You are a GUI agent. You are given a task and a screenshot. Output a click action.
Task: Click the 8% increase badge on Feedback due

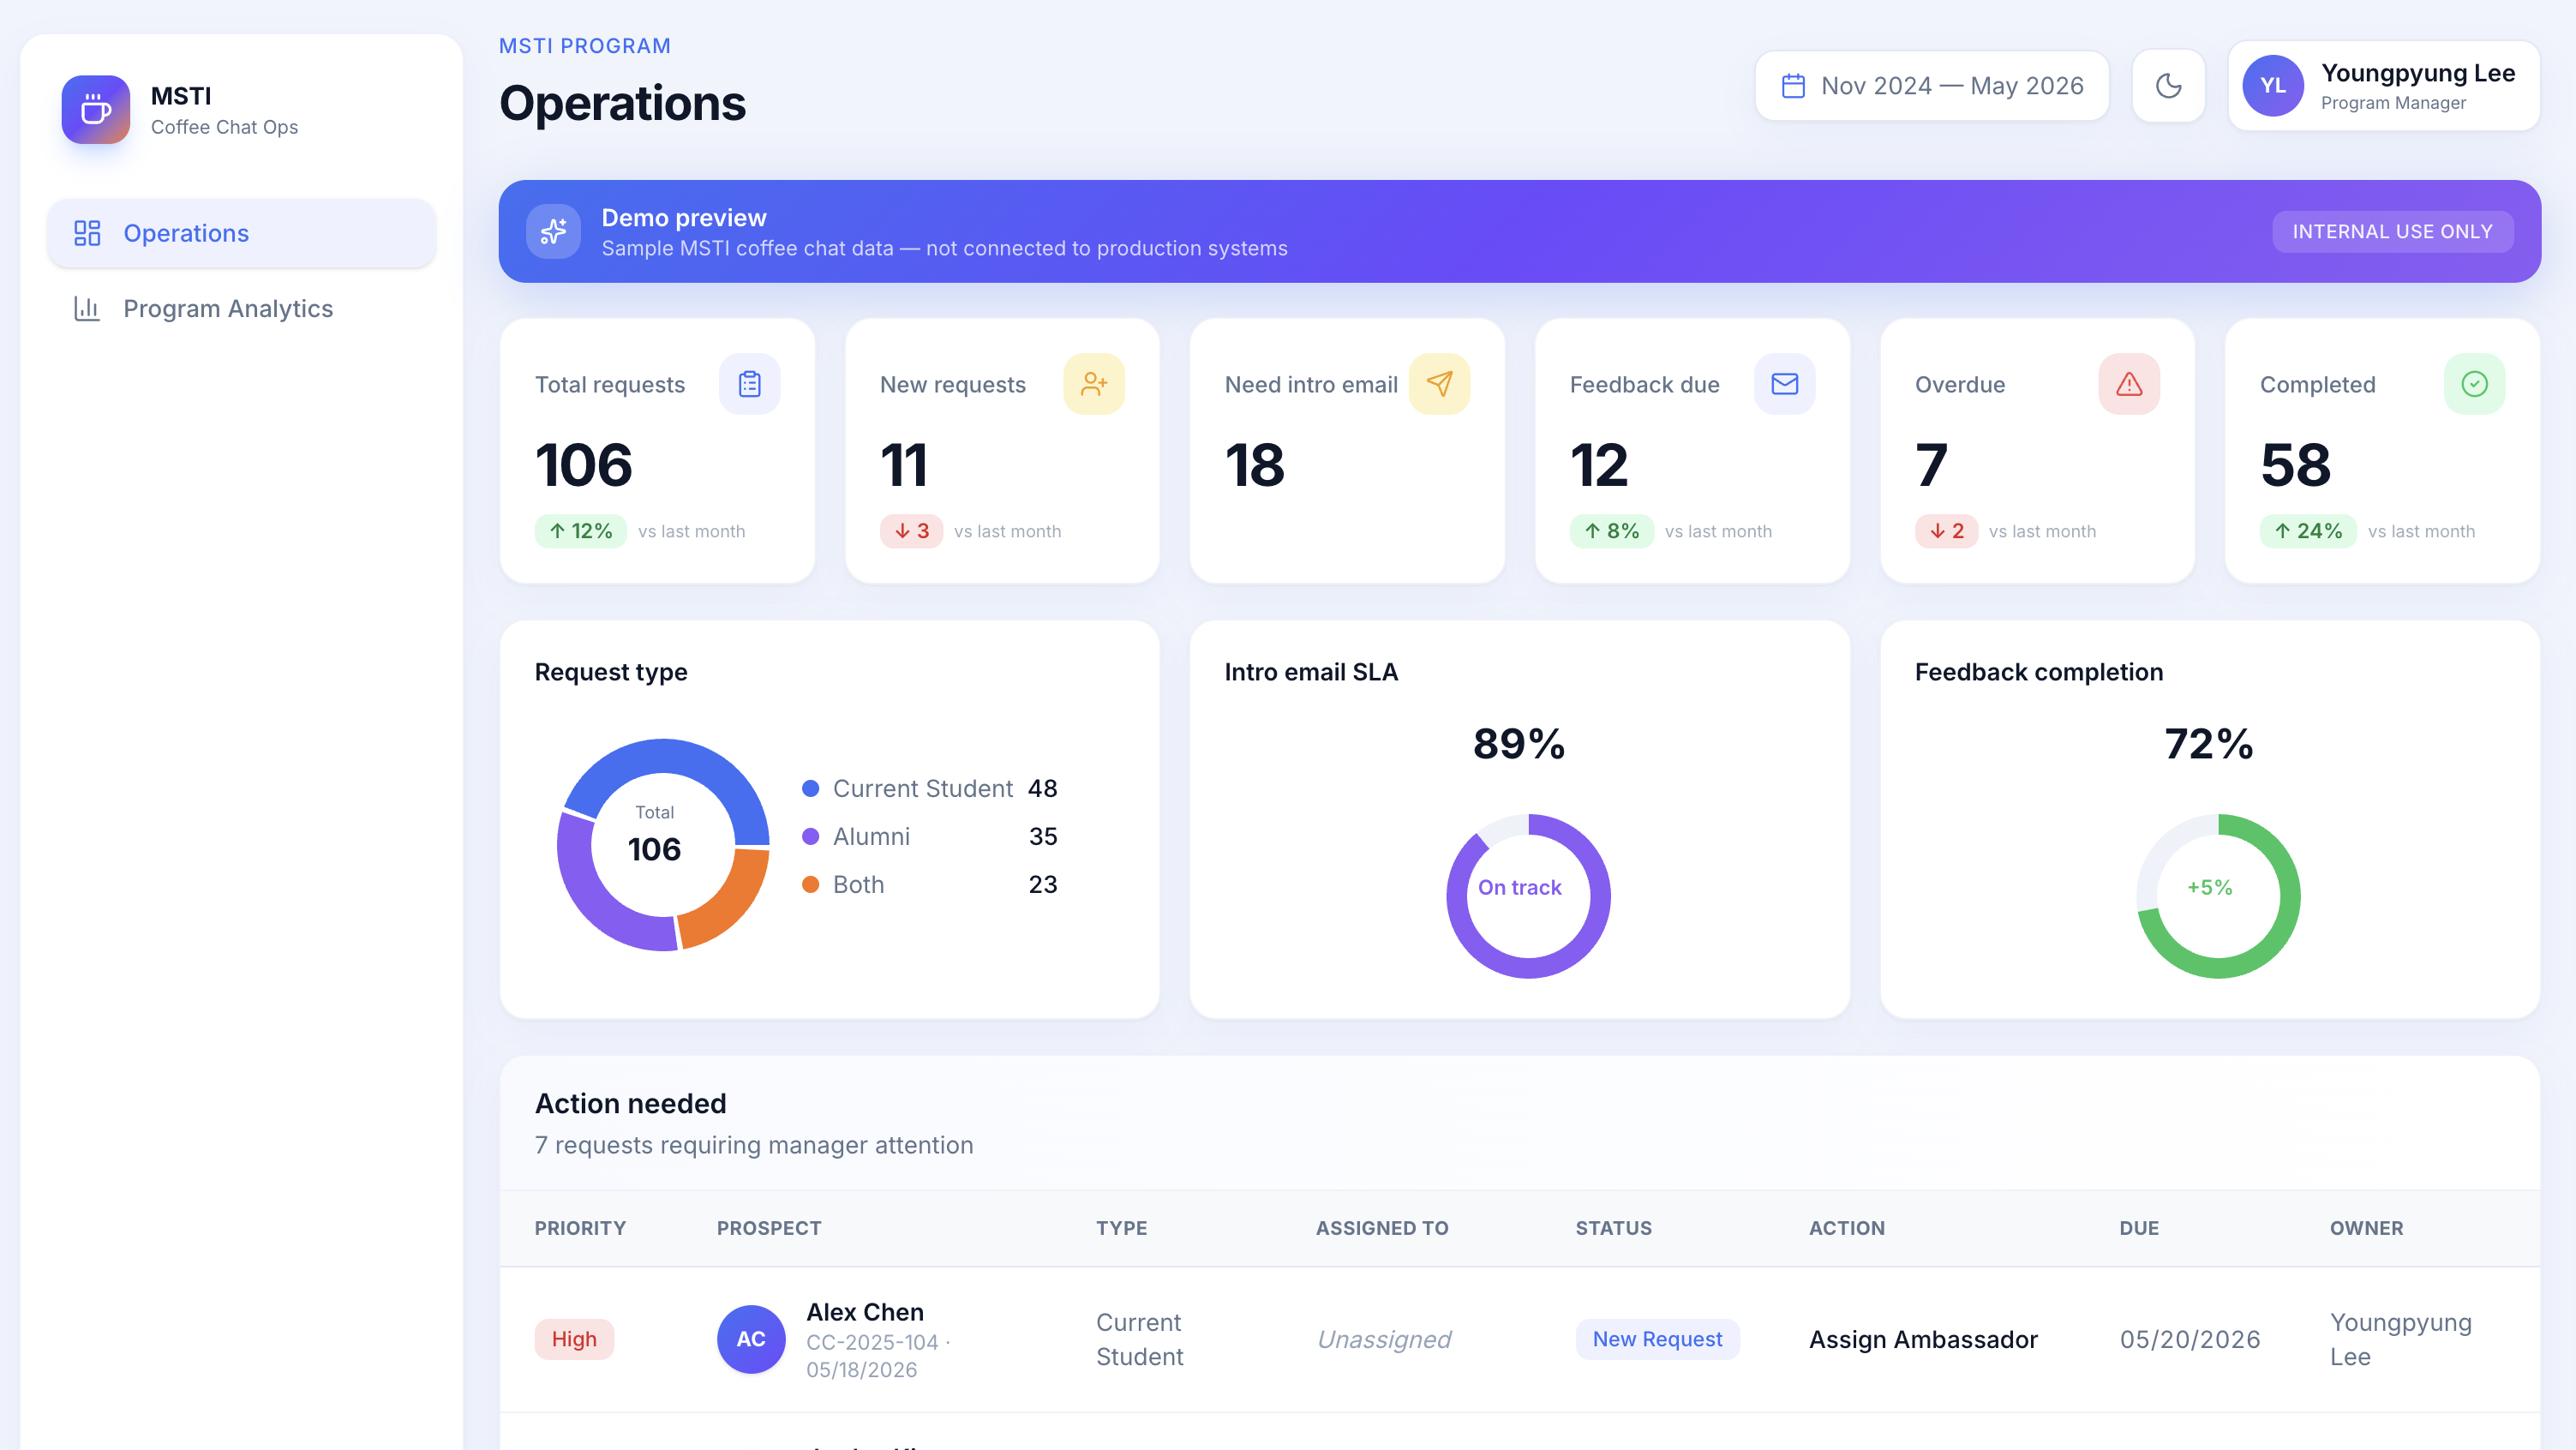pyautogui.click(x=1612, y=531)
